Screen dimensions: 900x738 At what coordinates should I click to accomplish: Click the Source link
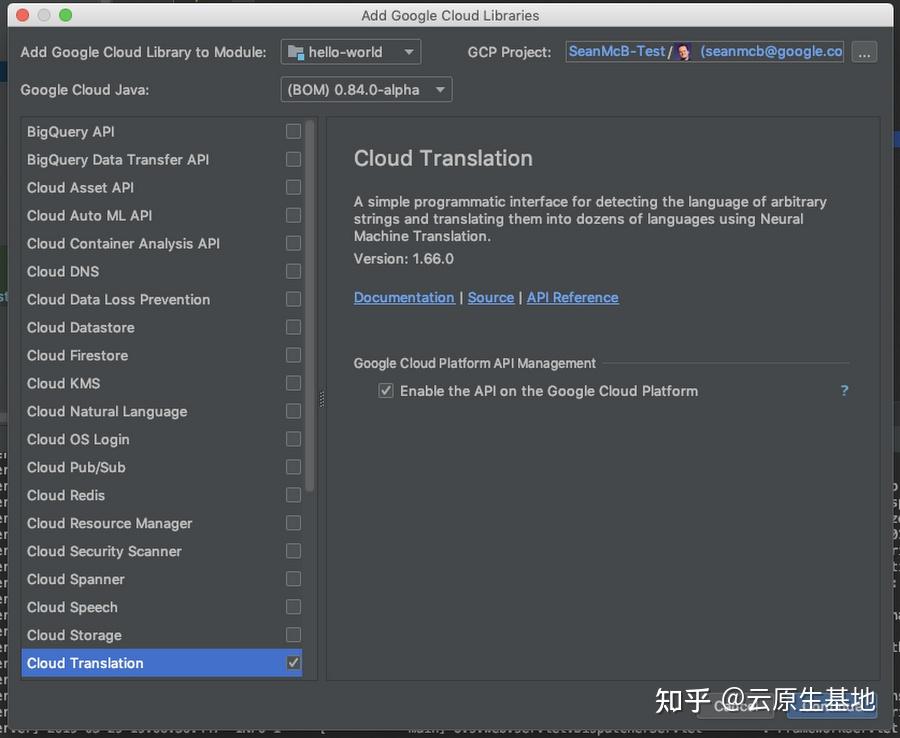[x=491, y=297]
